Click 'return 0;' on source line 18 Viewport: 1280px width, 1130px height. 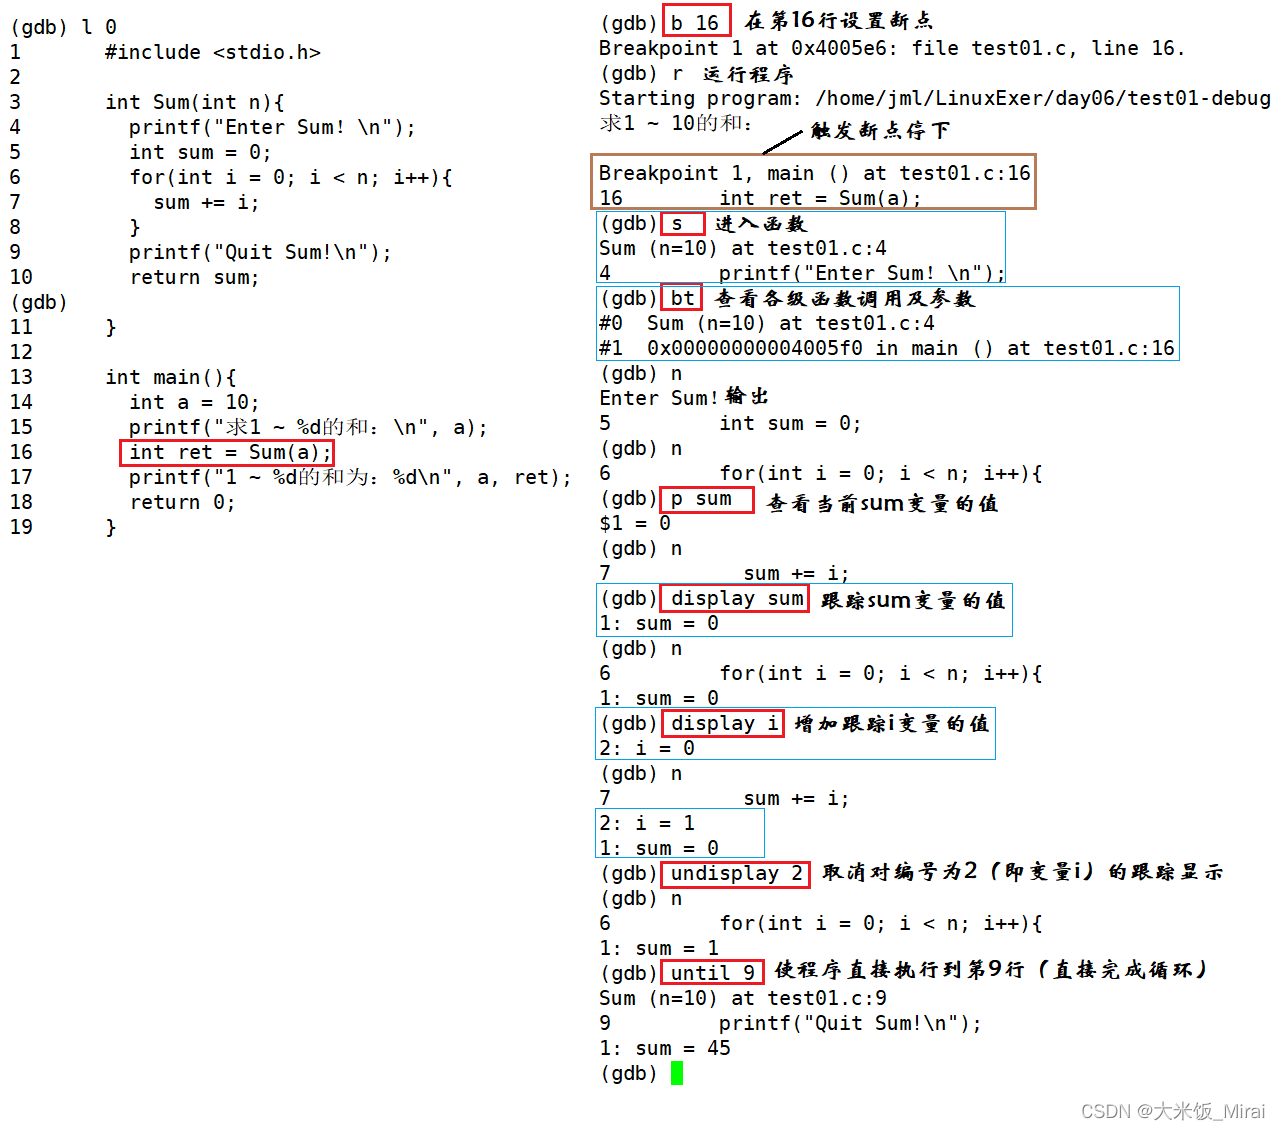pos(182,502)
